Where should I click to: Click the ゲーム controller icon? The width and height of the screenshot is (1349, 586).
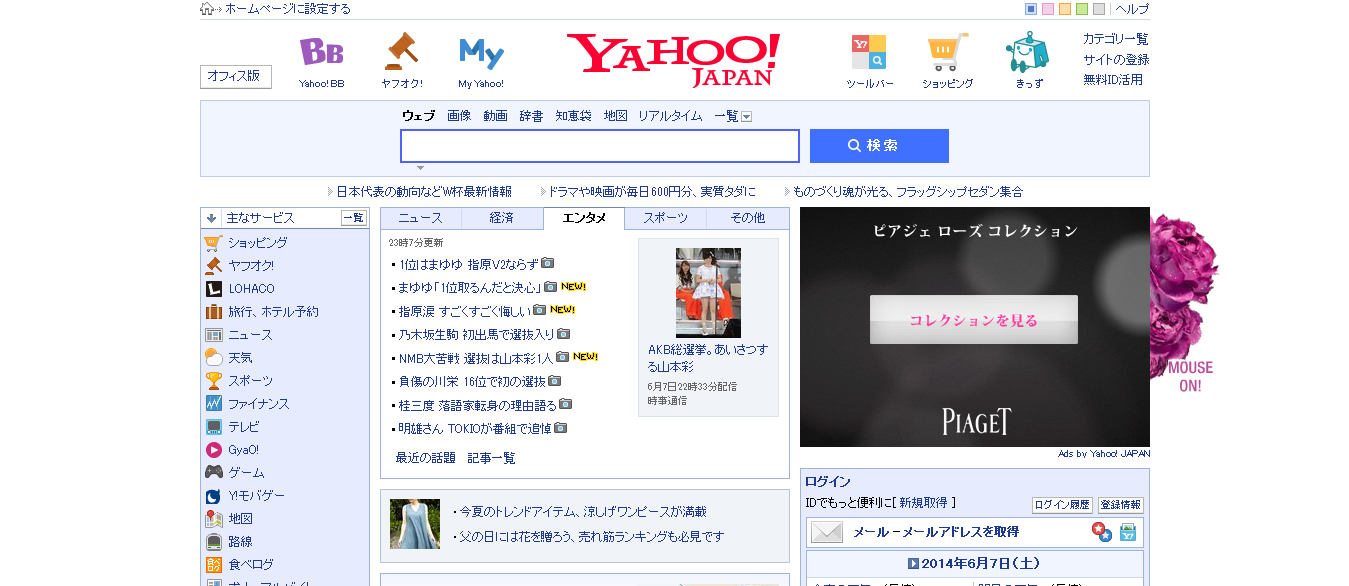(x=213, y=473)
